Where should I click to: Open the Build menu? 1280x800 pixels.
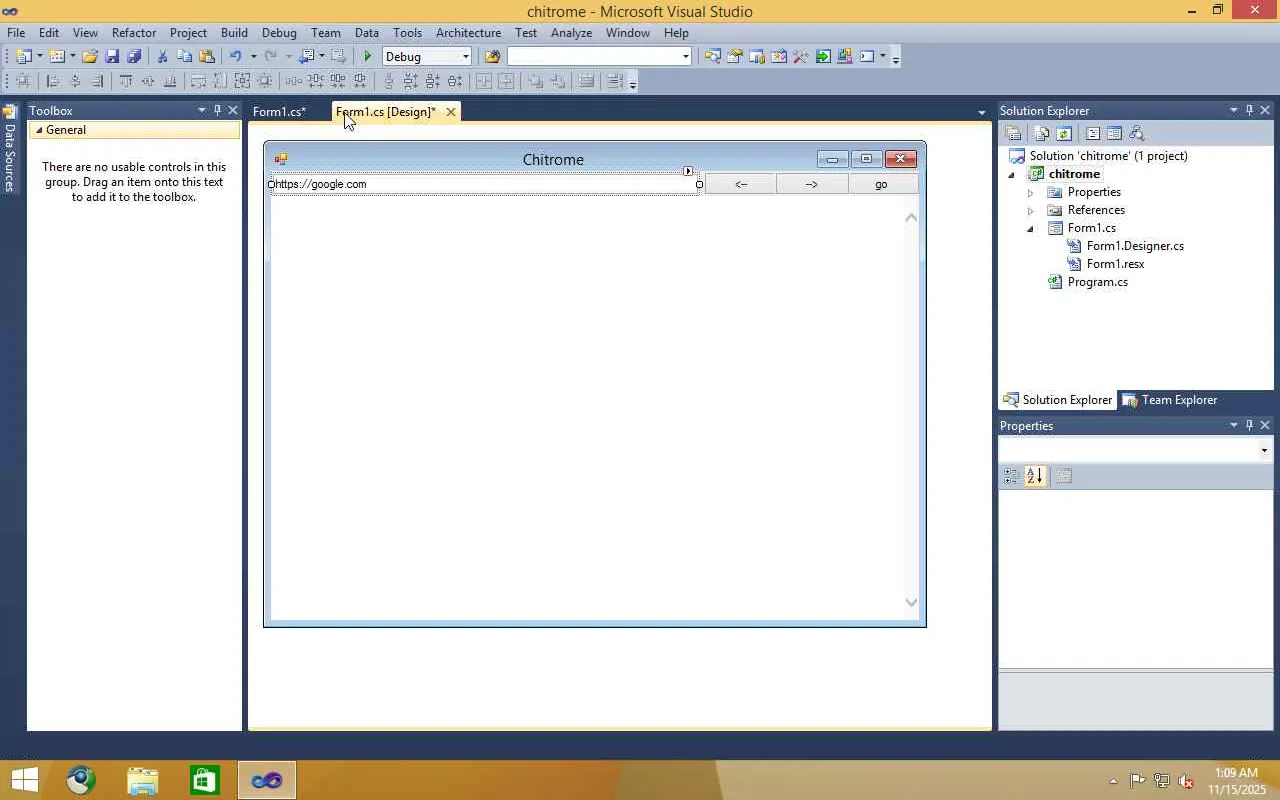tap(234, 32)
